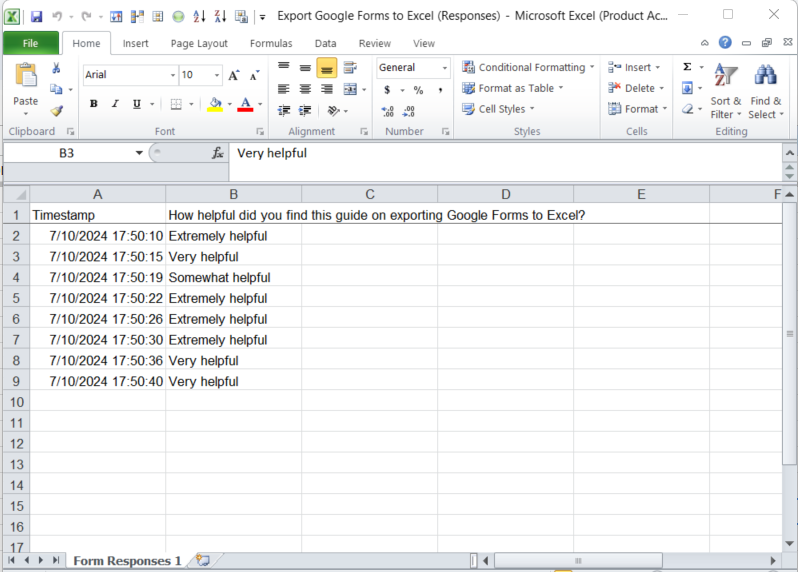Click the Save icon in quick access toolbar
The height and width of the screenshot is (572, 798).
point(36,17)
